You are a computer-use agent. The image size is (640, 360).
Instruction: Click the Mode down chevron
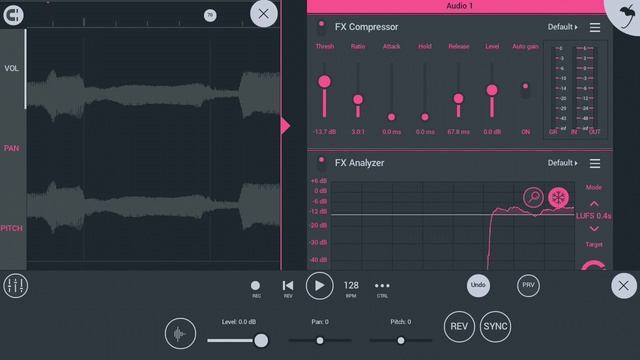coord(594,229)
